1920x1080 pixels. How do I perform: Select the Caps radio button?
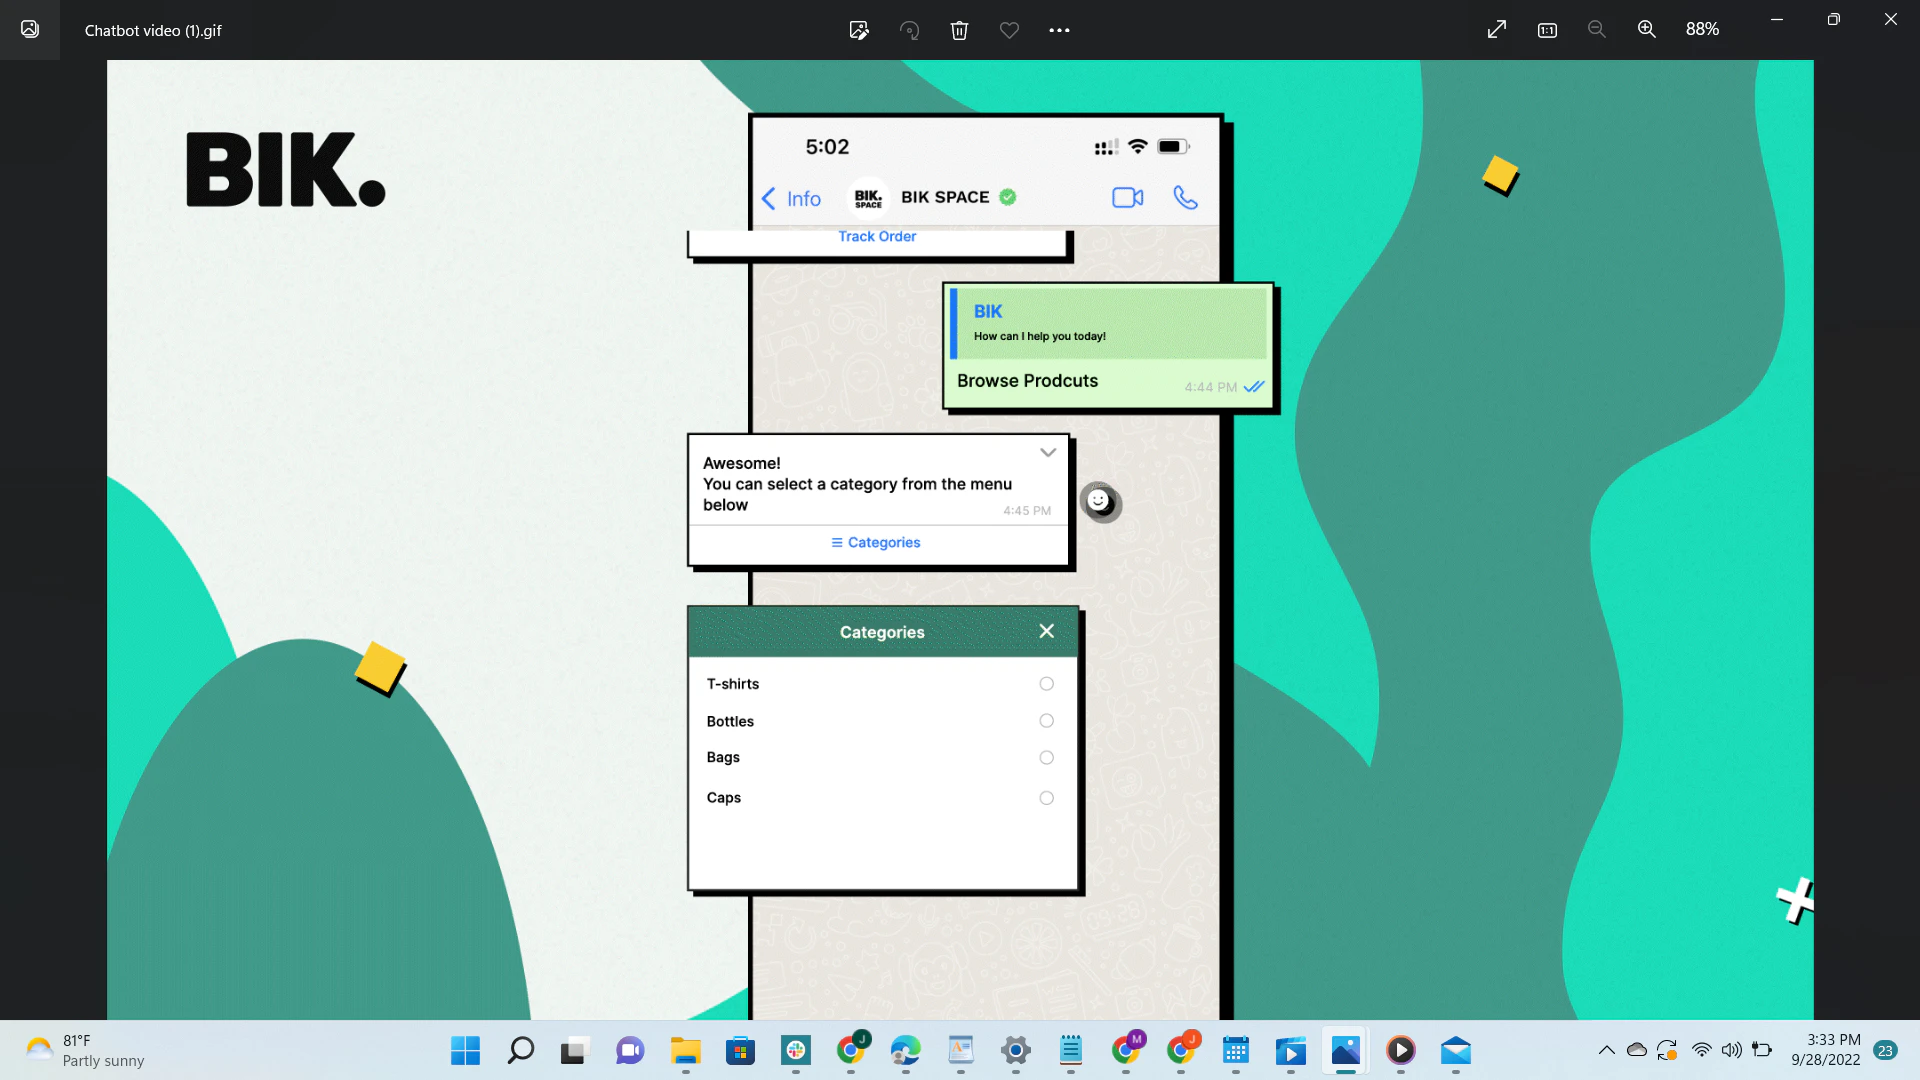(x=1046, y=797)
